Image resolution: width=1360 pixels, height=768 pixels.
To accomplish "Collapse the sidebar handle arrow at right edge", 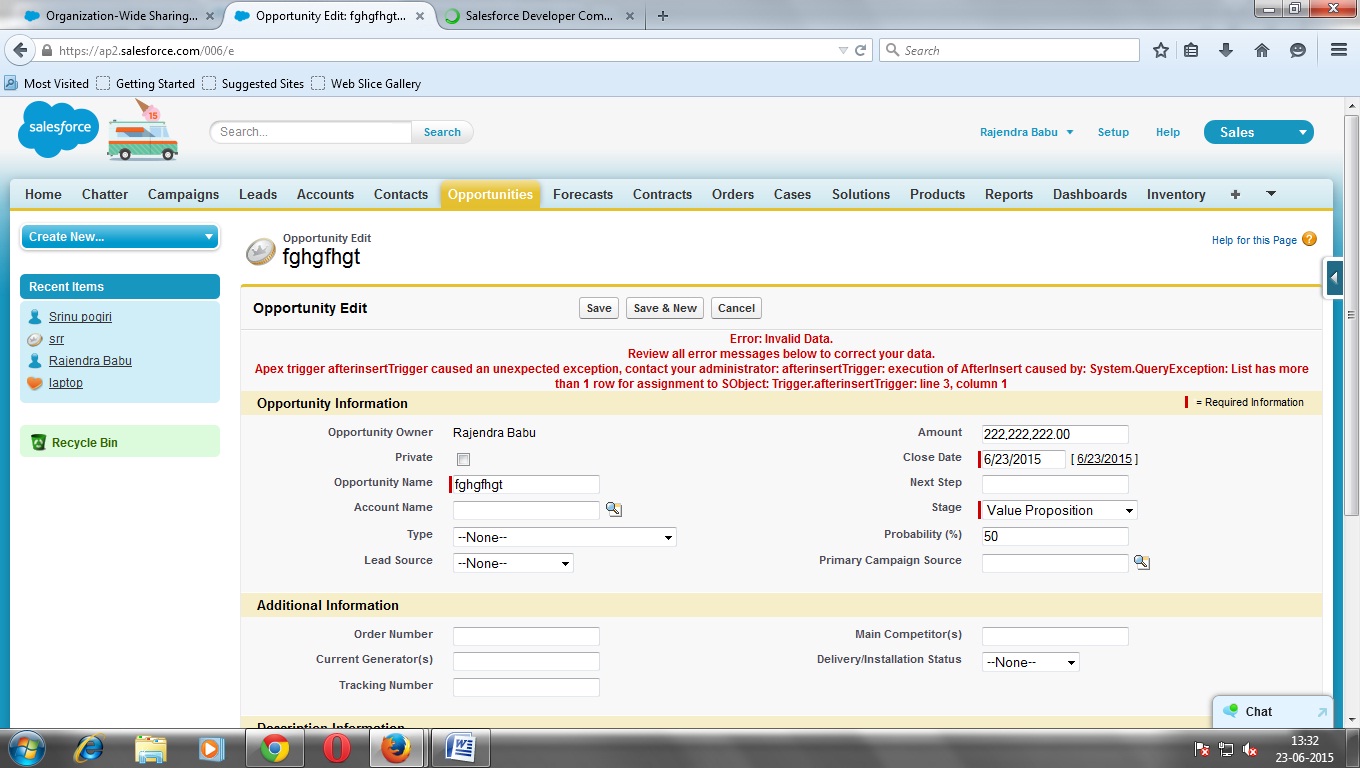I will (1334, 278).
